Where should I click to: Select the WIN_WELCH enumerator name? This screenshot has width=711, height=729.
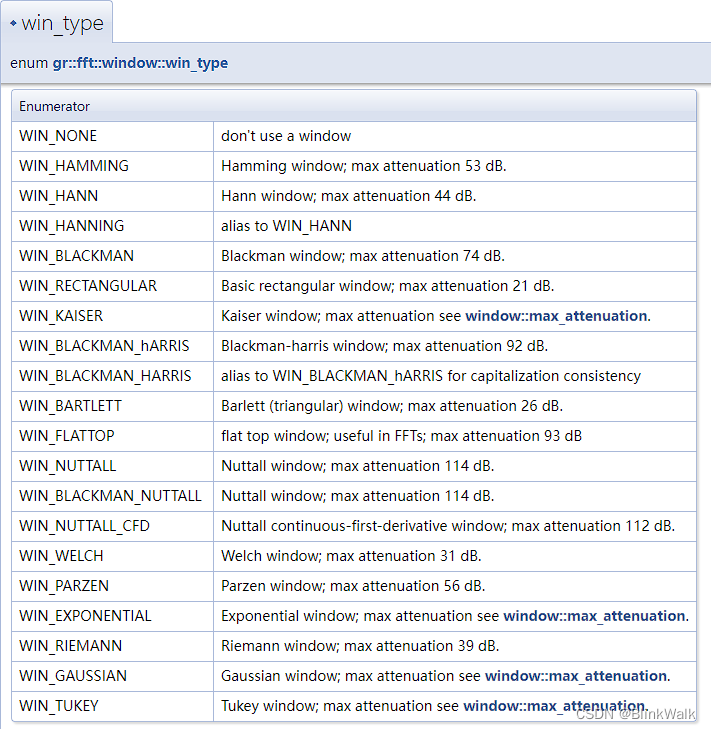[x=61, y=556]
